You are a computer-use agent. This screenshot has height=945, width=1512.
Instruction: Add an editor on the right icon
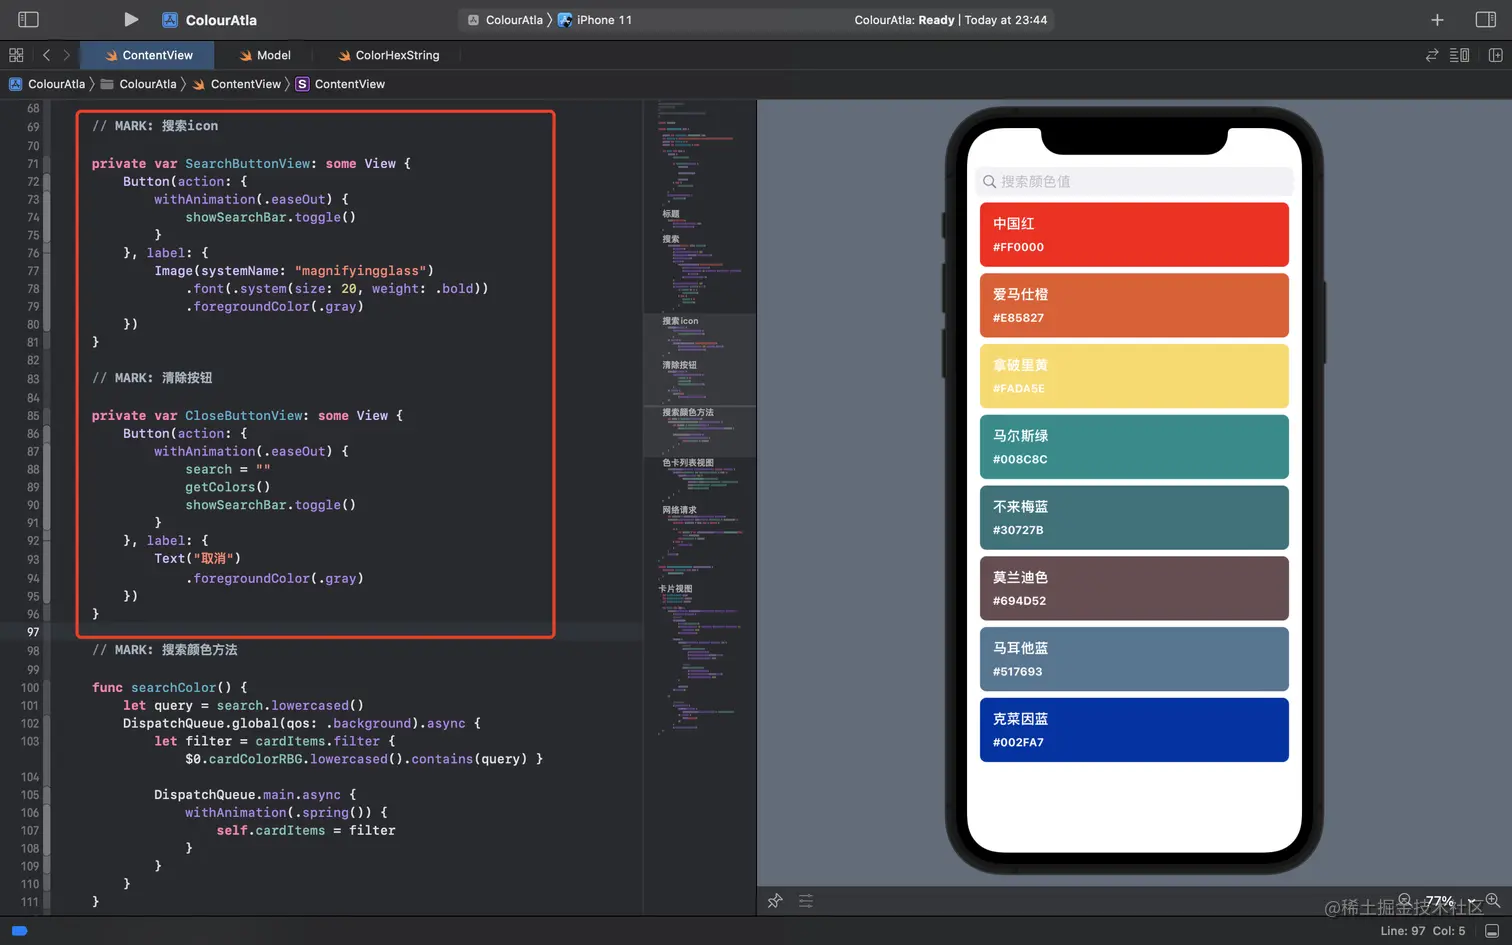[1495, 55]
